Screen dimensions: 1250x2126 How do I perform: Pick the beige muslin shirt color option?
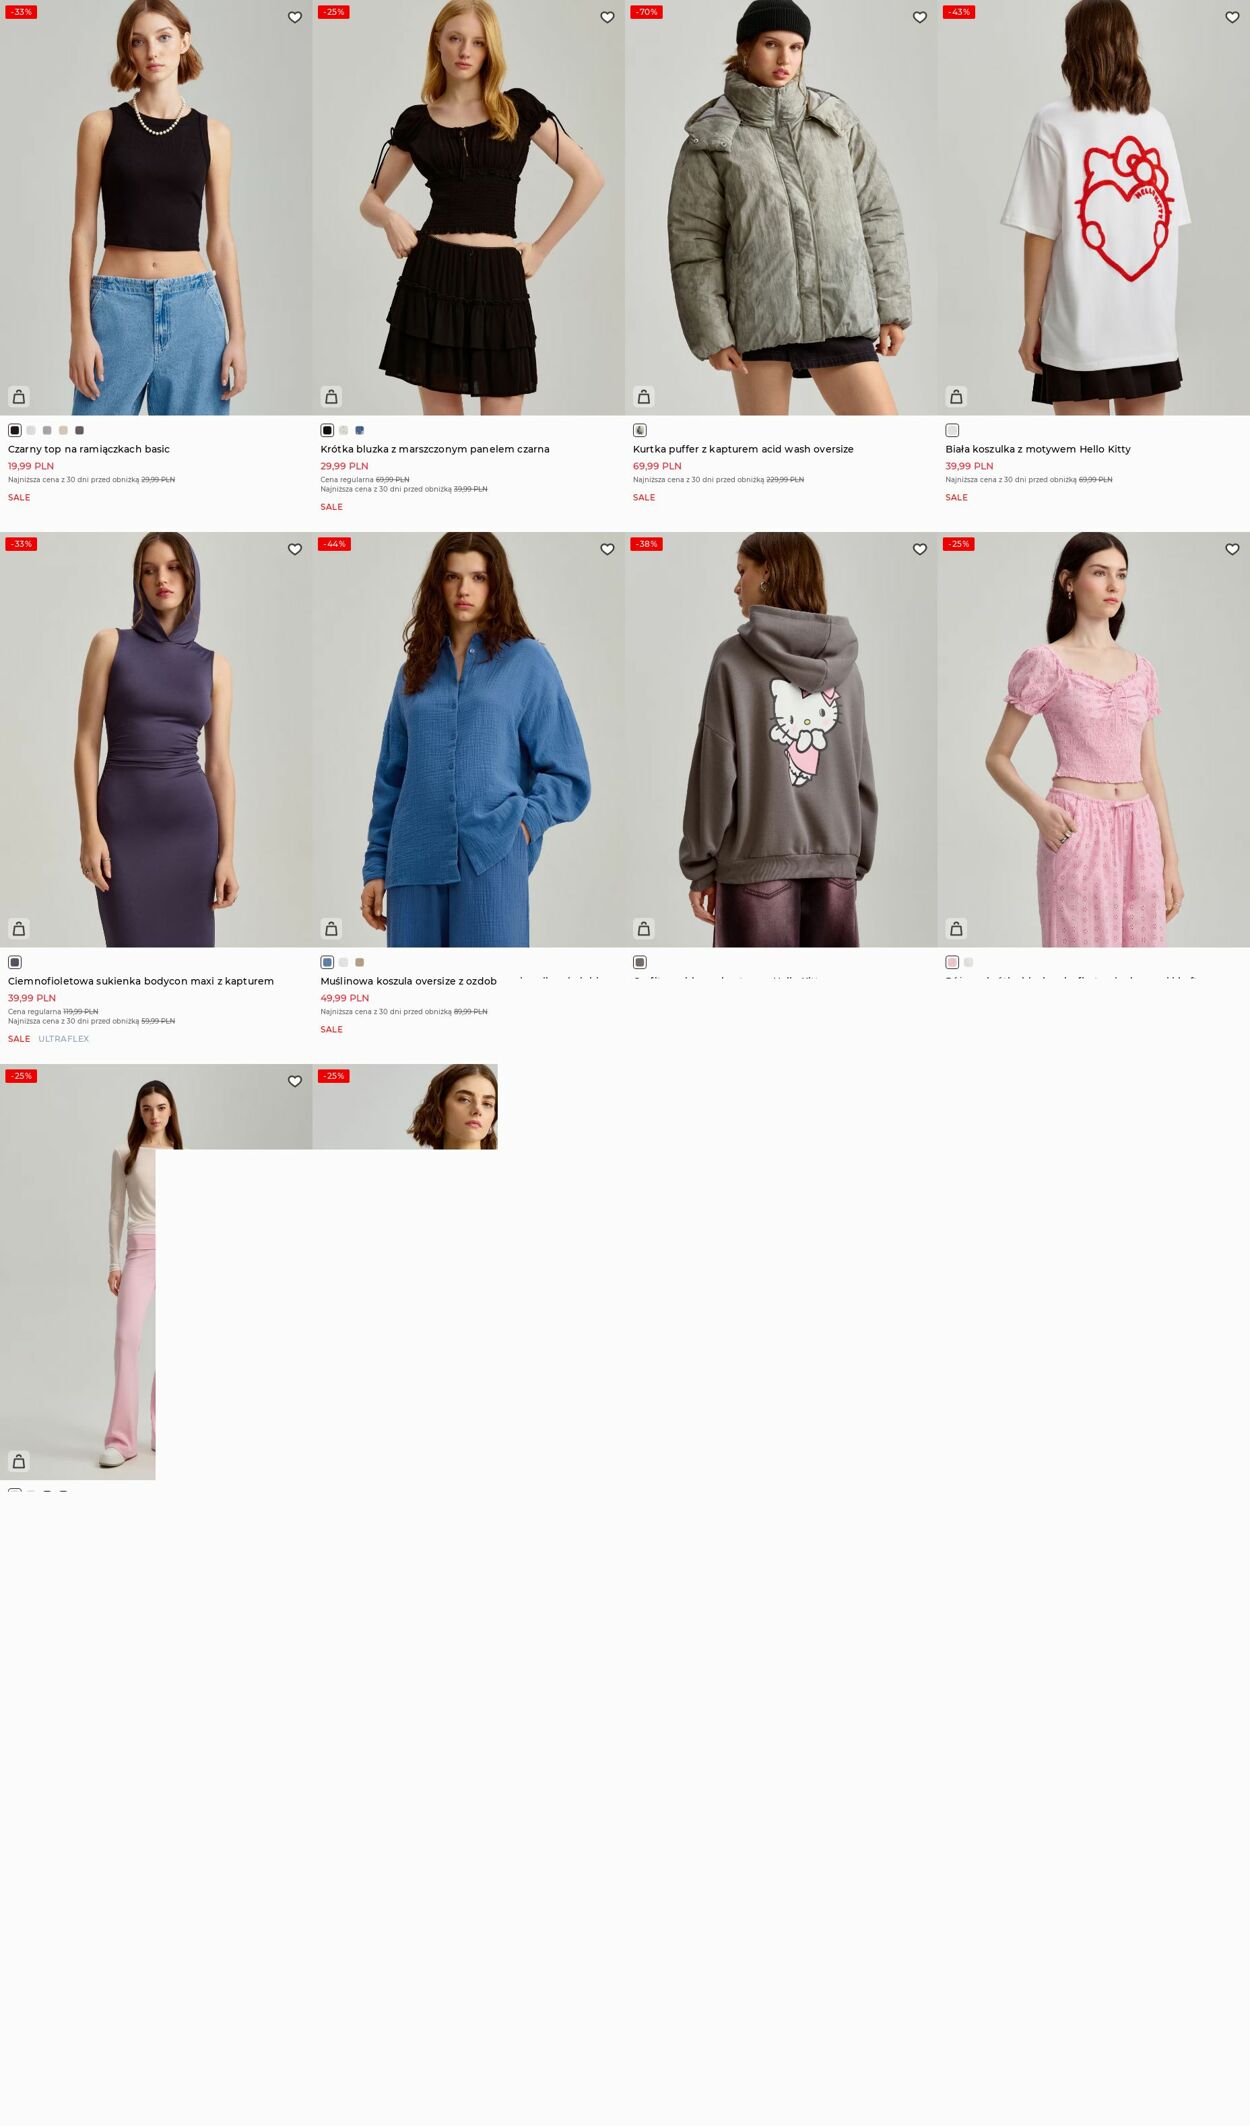[x=360, y=962]
